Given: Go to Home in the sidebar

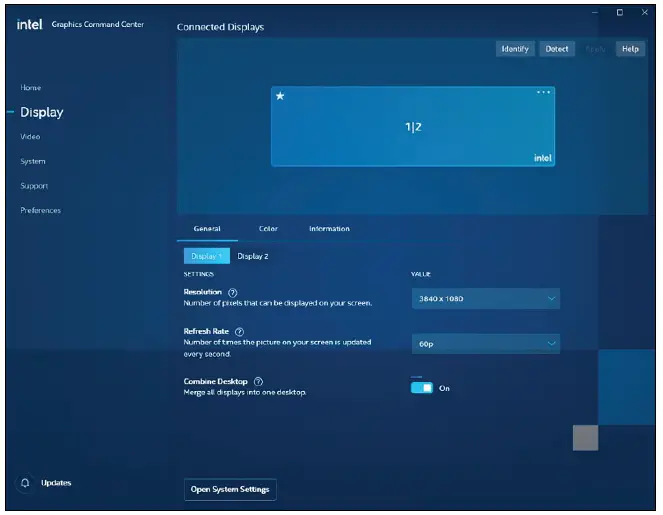Looking at the screenshot, I should point(30,88).
